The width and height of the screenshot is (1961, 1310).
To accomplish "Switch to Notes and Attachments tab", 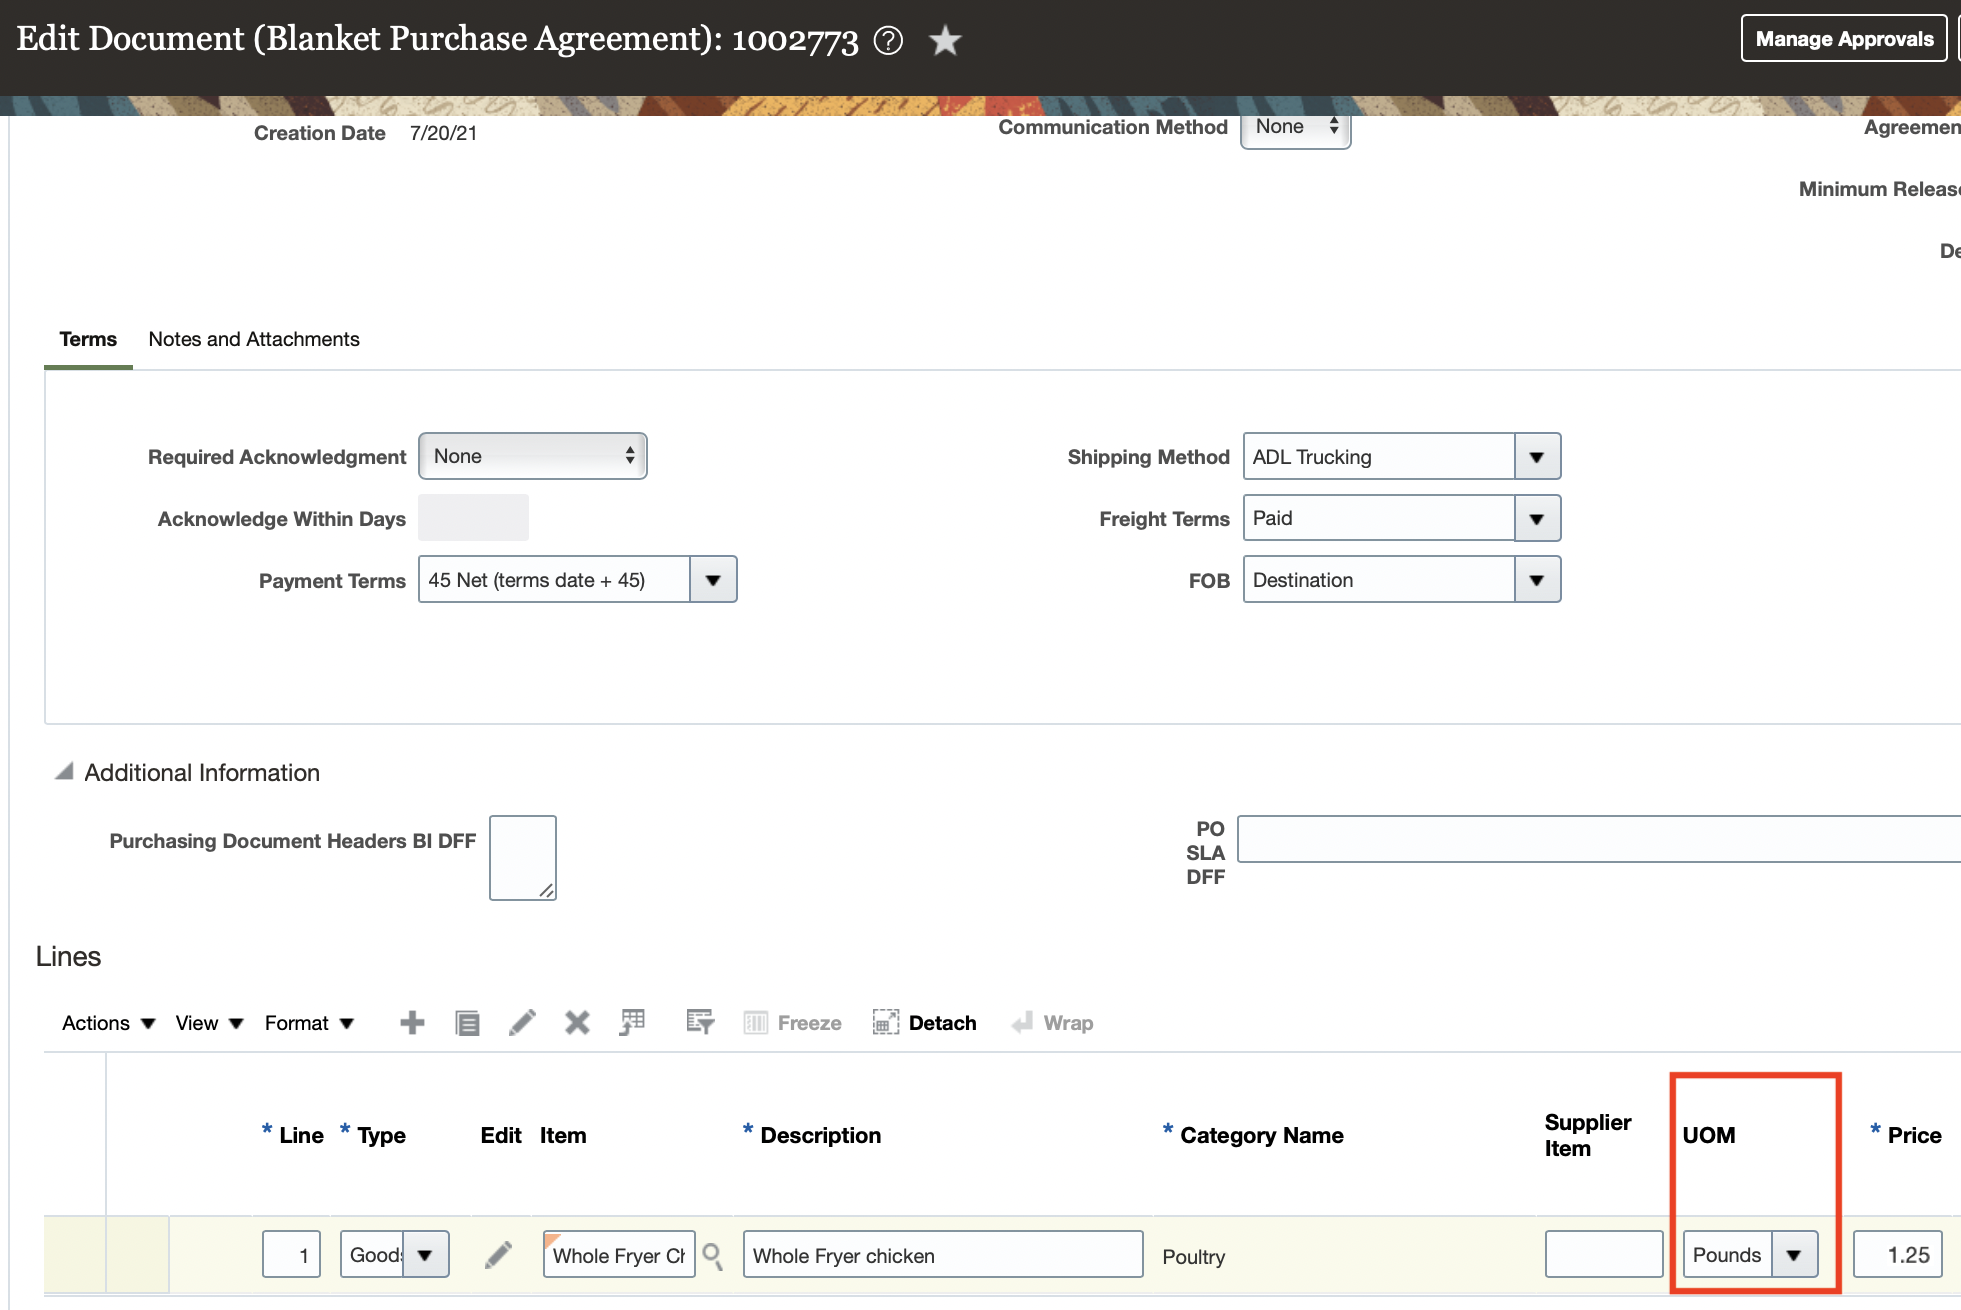I will coord(254,339).
